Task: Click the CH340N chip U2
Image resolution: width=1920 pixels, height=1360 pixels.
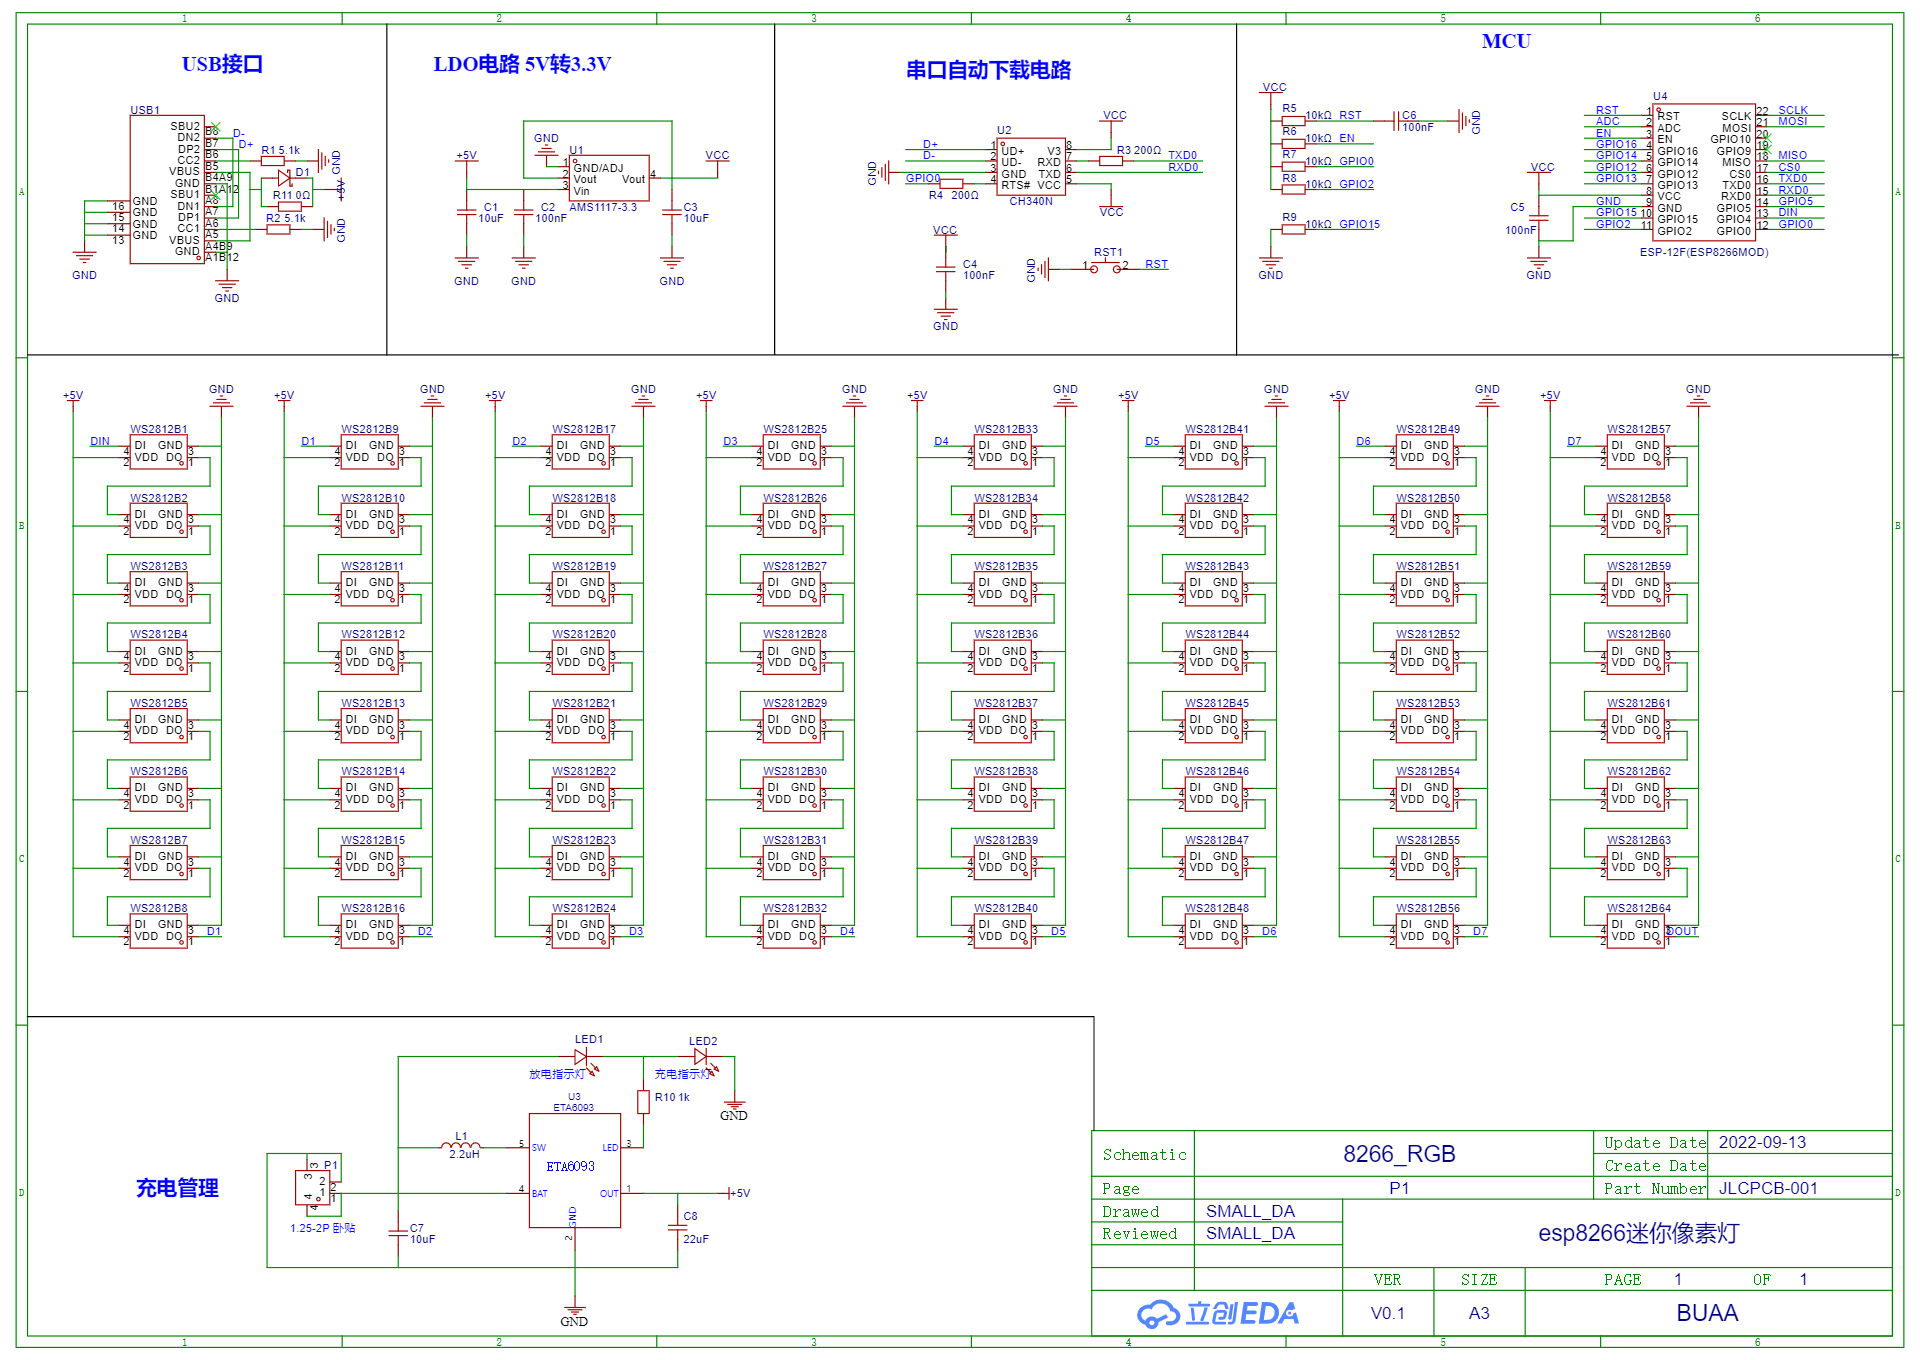Action: [x=1031, y=167]
